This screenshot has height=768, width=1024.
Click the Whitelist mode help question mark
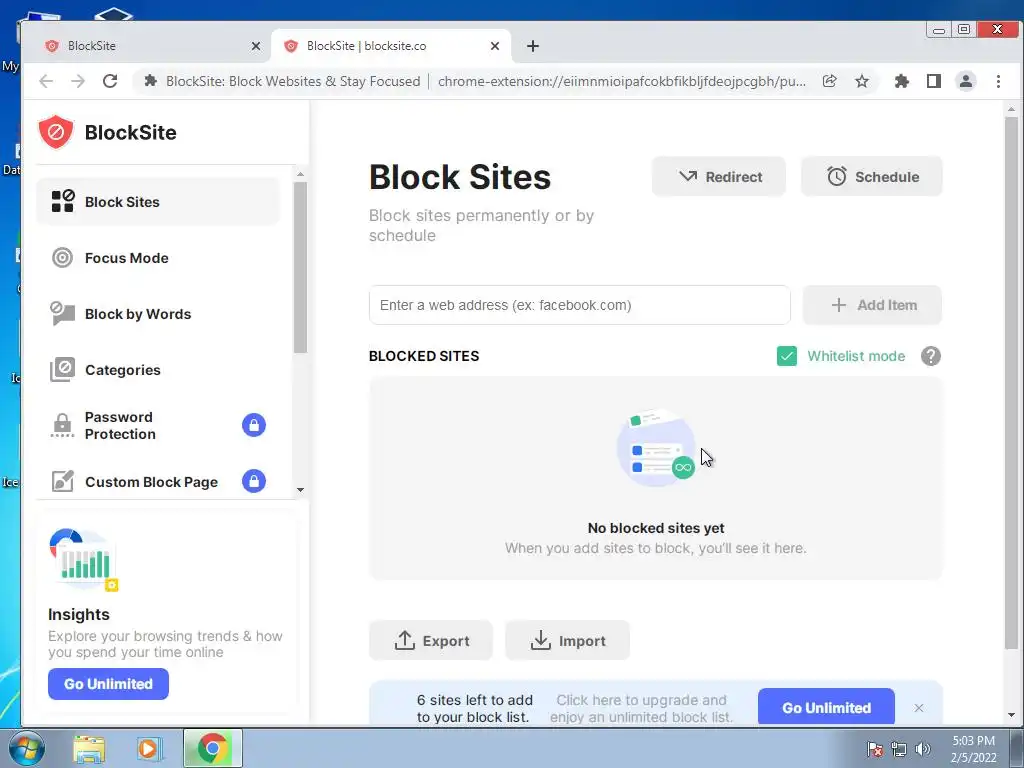[x=931, y=356]
